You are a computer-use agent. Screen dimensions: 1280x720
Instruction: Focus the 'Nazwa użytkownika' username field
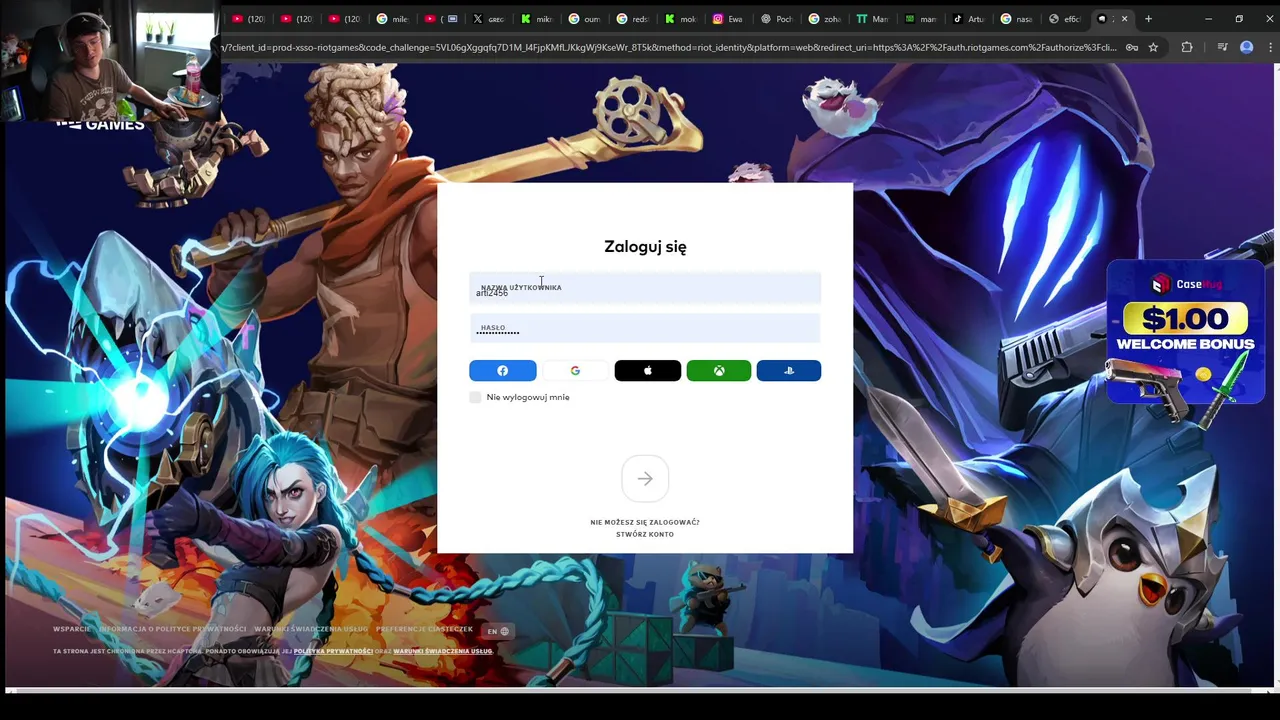645,288
